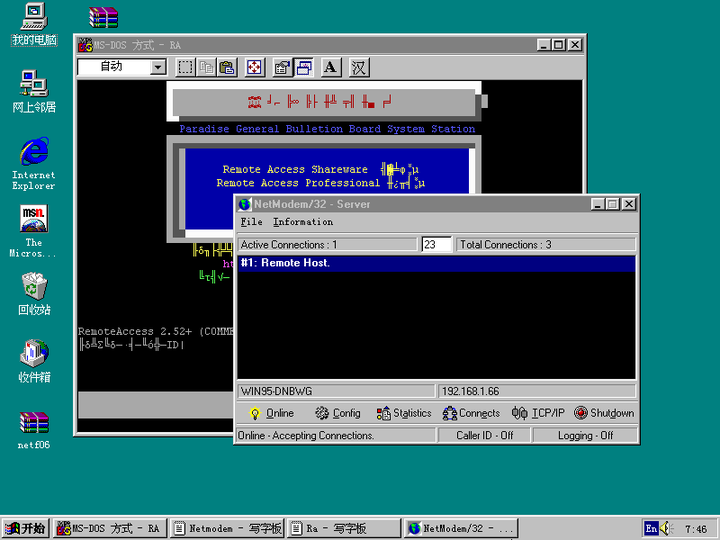The height and width of the screenshot is (540, 720).
Task: Click the Paste icon in MS-DOS toolbar
Action: (x=228, y=67)
